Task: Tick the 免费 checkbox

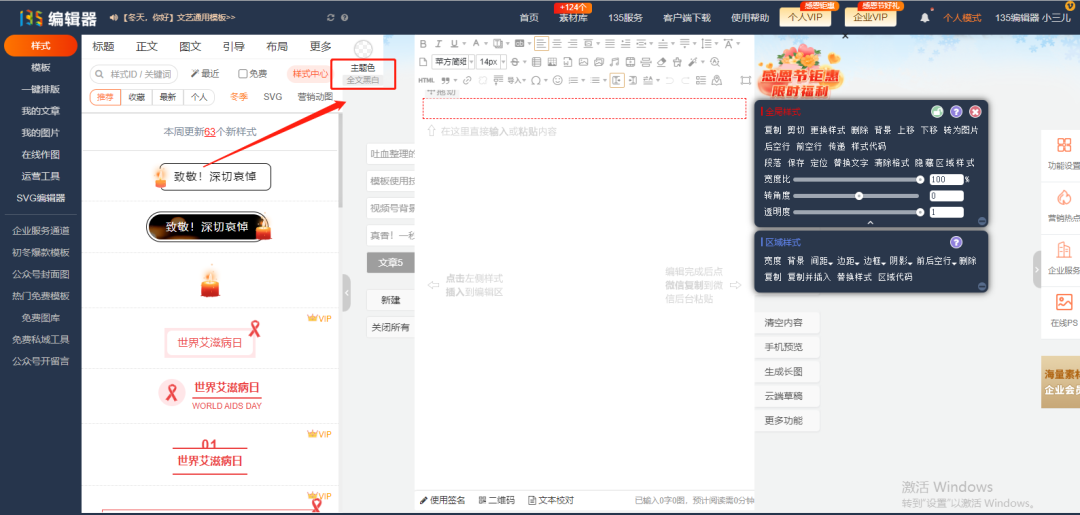Action: click(242, 74)
